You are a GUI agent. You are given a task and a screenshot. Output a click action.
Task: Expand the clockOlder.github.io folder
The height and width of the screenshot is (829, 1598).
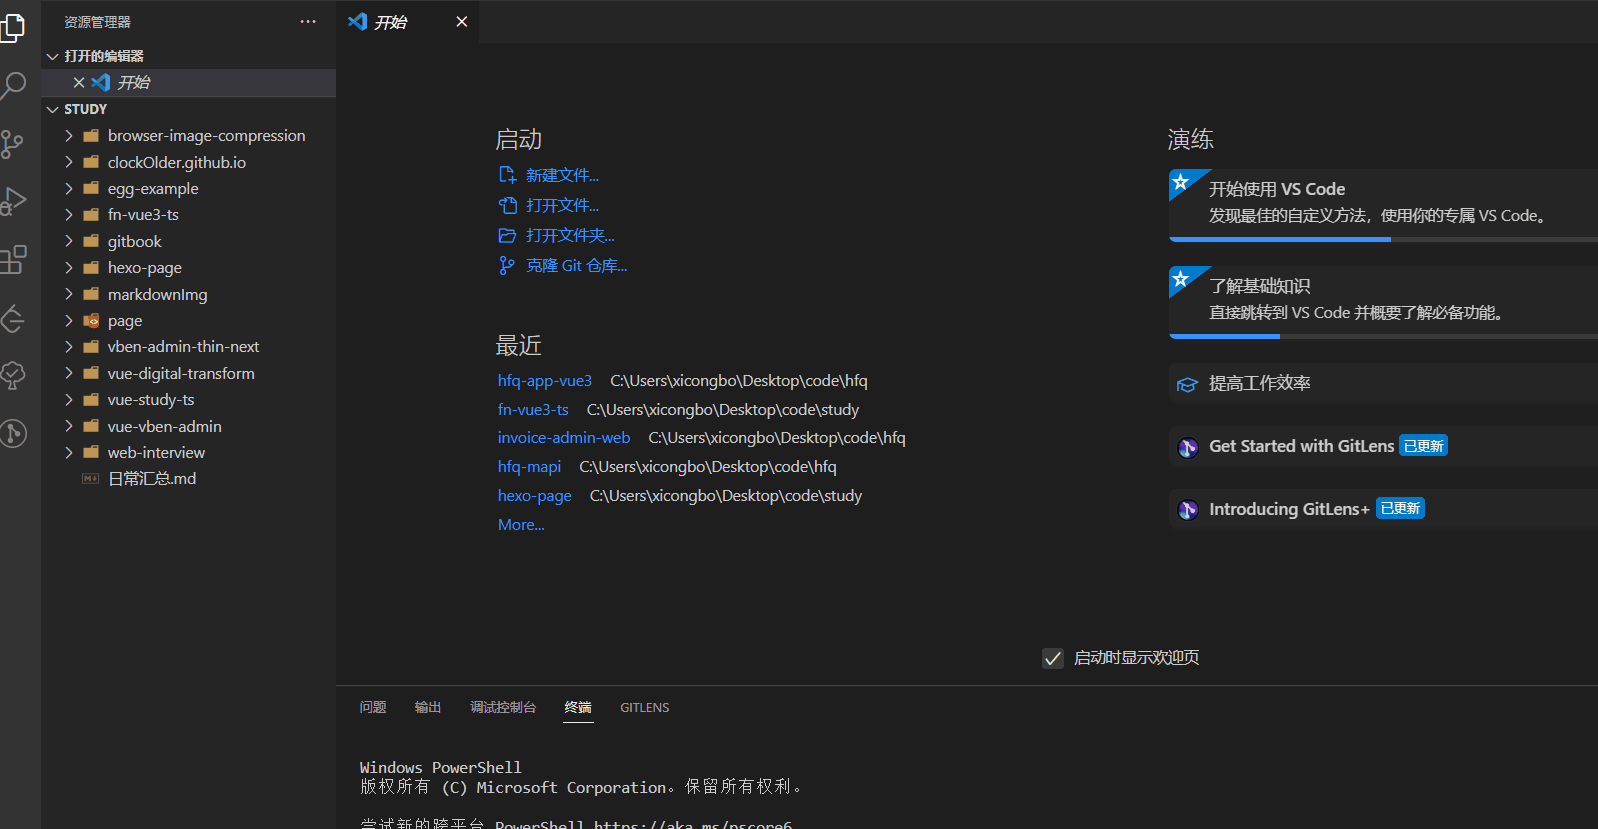point(69,162)
